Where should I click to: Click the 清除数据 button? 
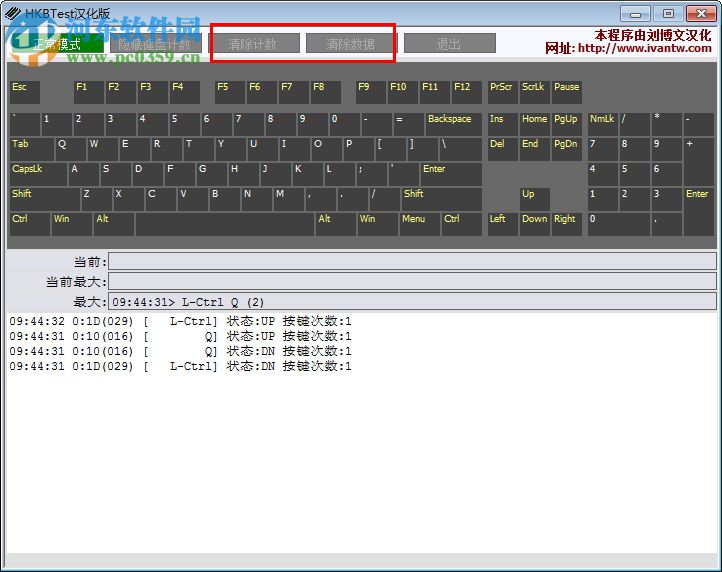351,44
